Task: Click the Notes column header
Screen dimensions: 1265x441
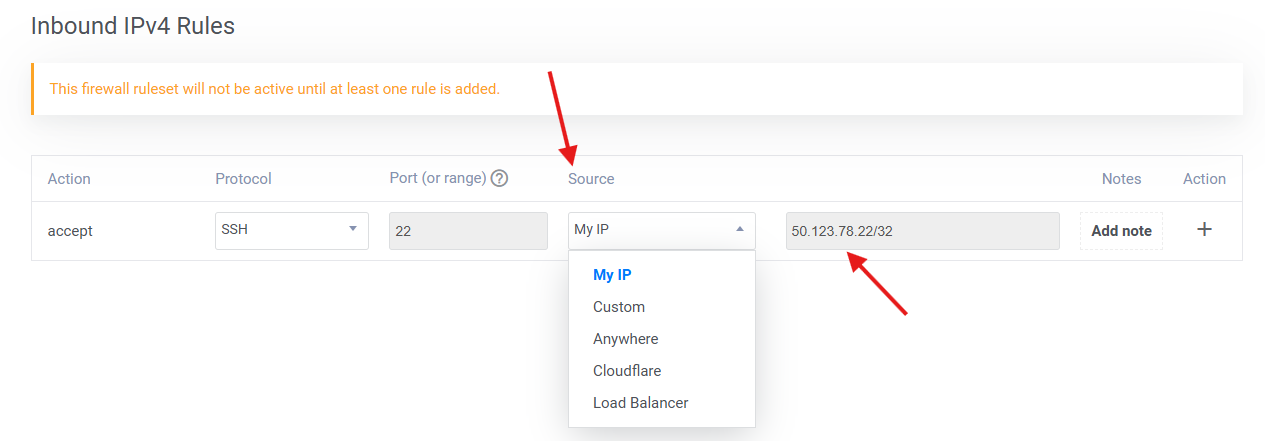Action: click(x=1121, y=179)
